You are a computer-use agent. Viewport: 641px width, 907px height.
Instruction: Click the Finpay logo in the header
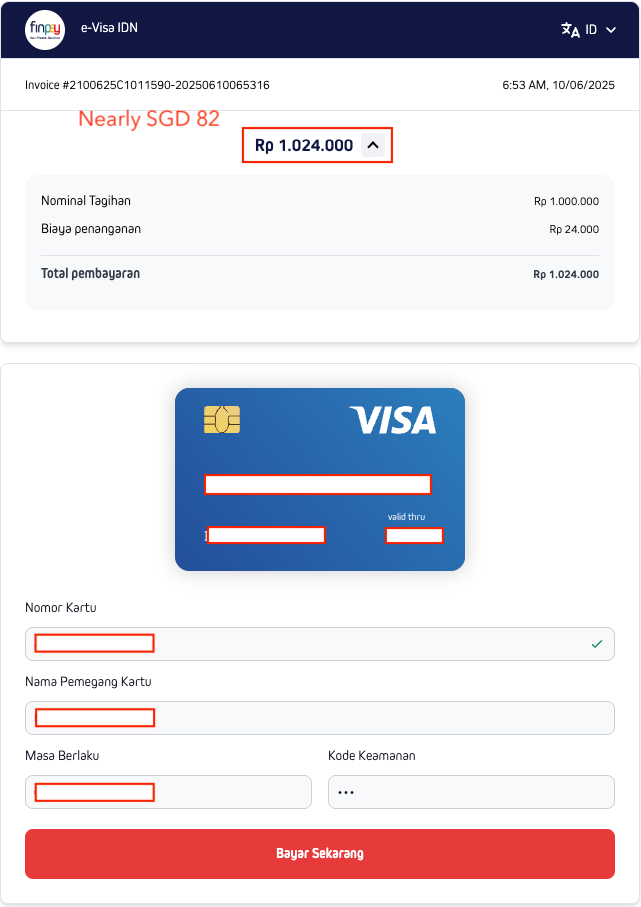tap(45, 30)
